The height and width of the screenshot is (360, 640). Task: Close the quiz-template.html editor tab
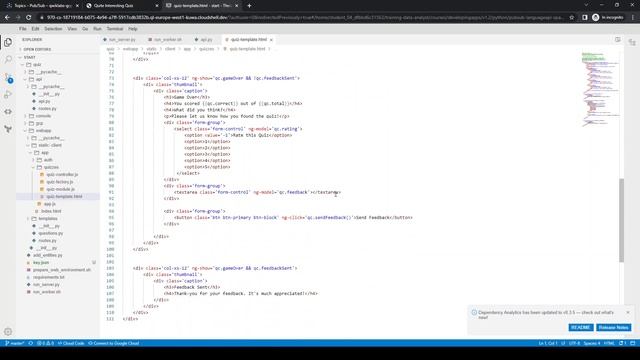(271, 40)
